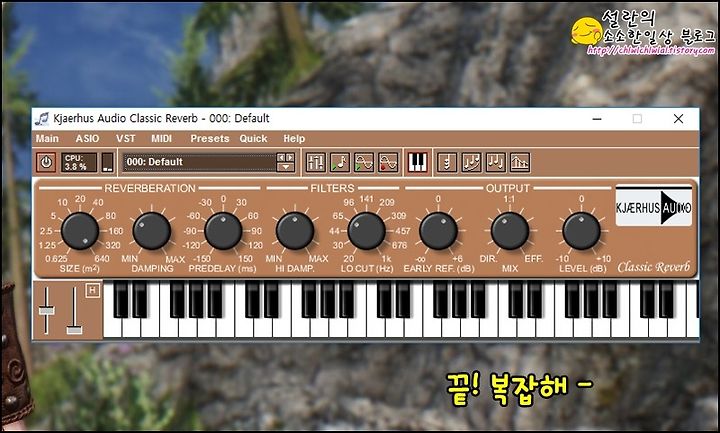
Task: Open the Presets menu
Action: click(x=210, y=138)
